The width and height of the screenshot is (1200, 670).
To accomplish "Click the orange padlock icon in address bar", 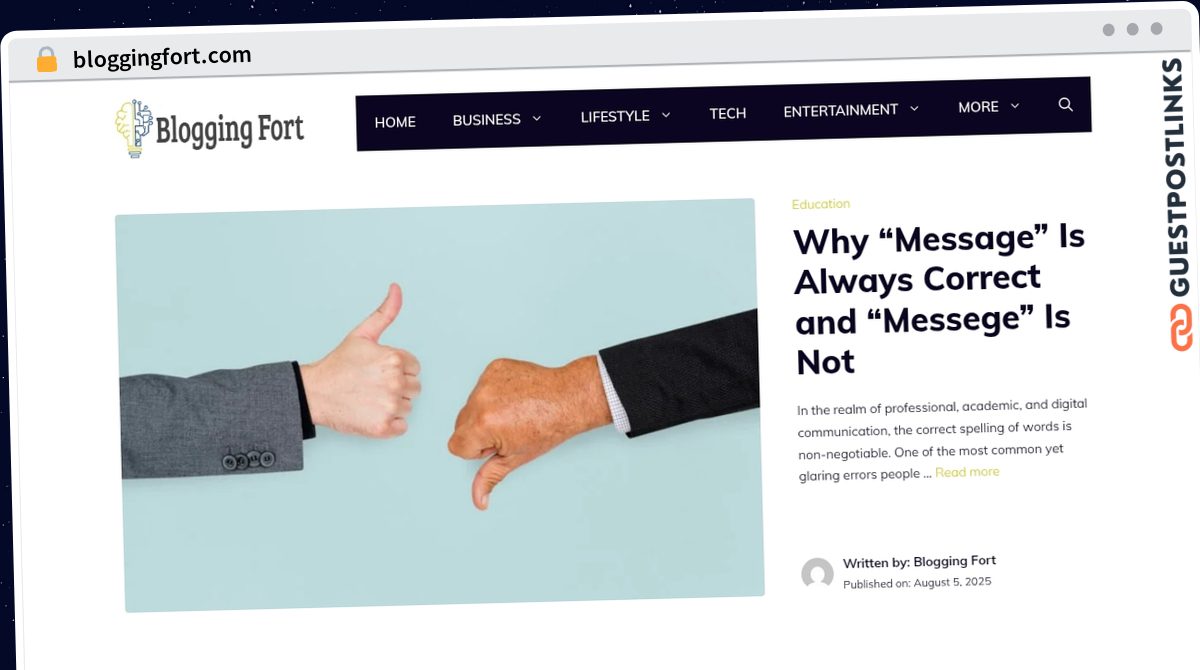I will coord(46,60).
